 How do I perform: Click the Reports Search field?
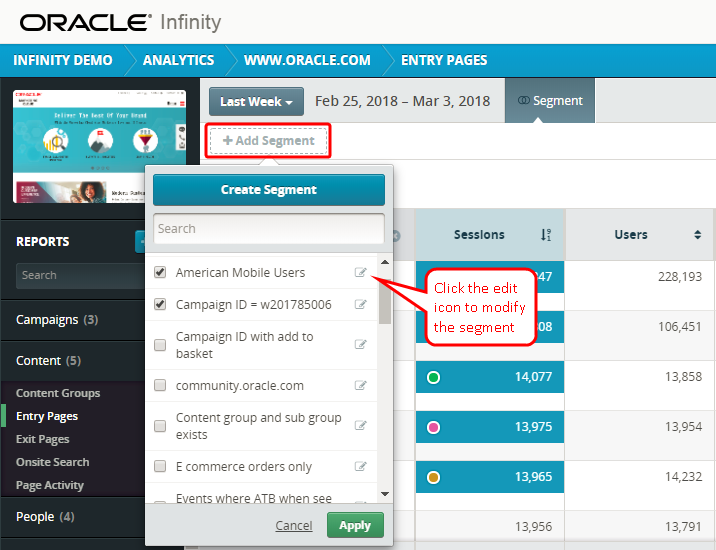click(x=80, y=275)
